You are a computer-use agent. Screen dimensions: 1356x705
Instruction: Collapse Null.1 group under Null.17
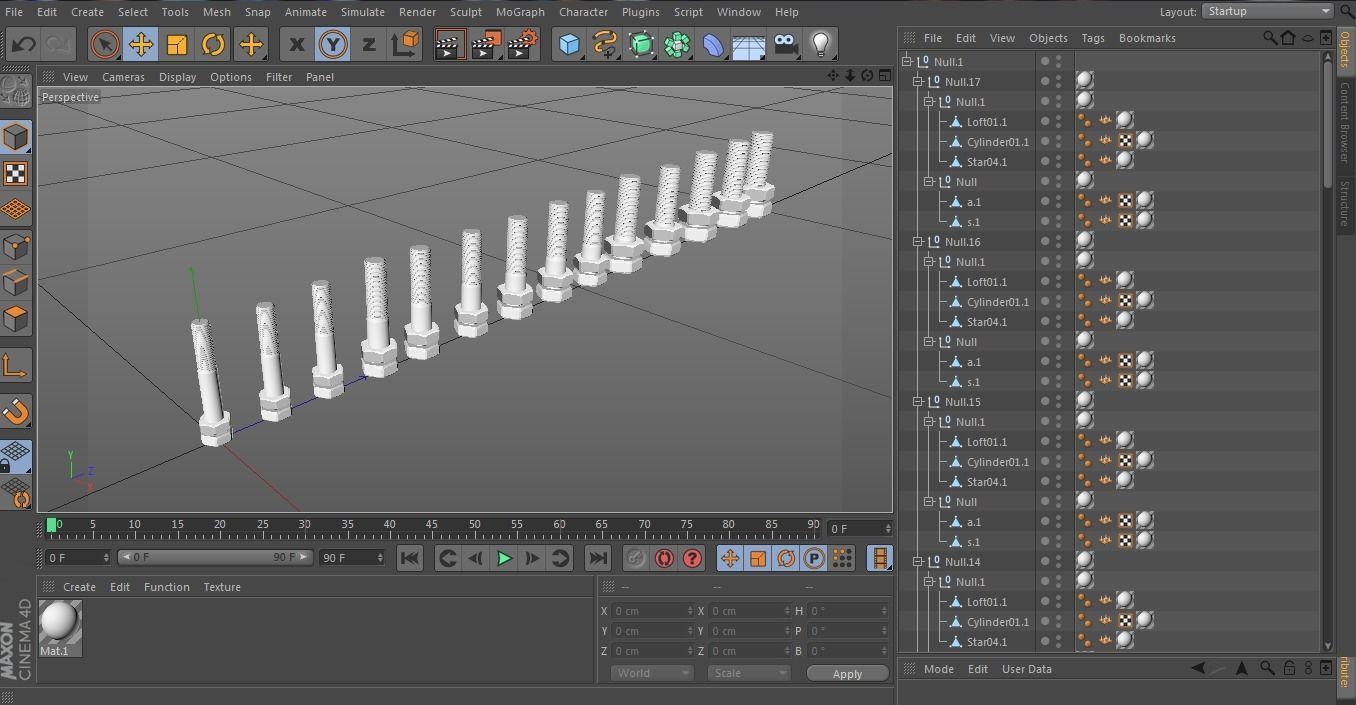click(928, 102)
